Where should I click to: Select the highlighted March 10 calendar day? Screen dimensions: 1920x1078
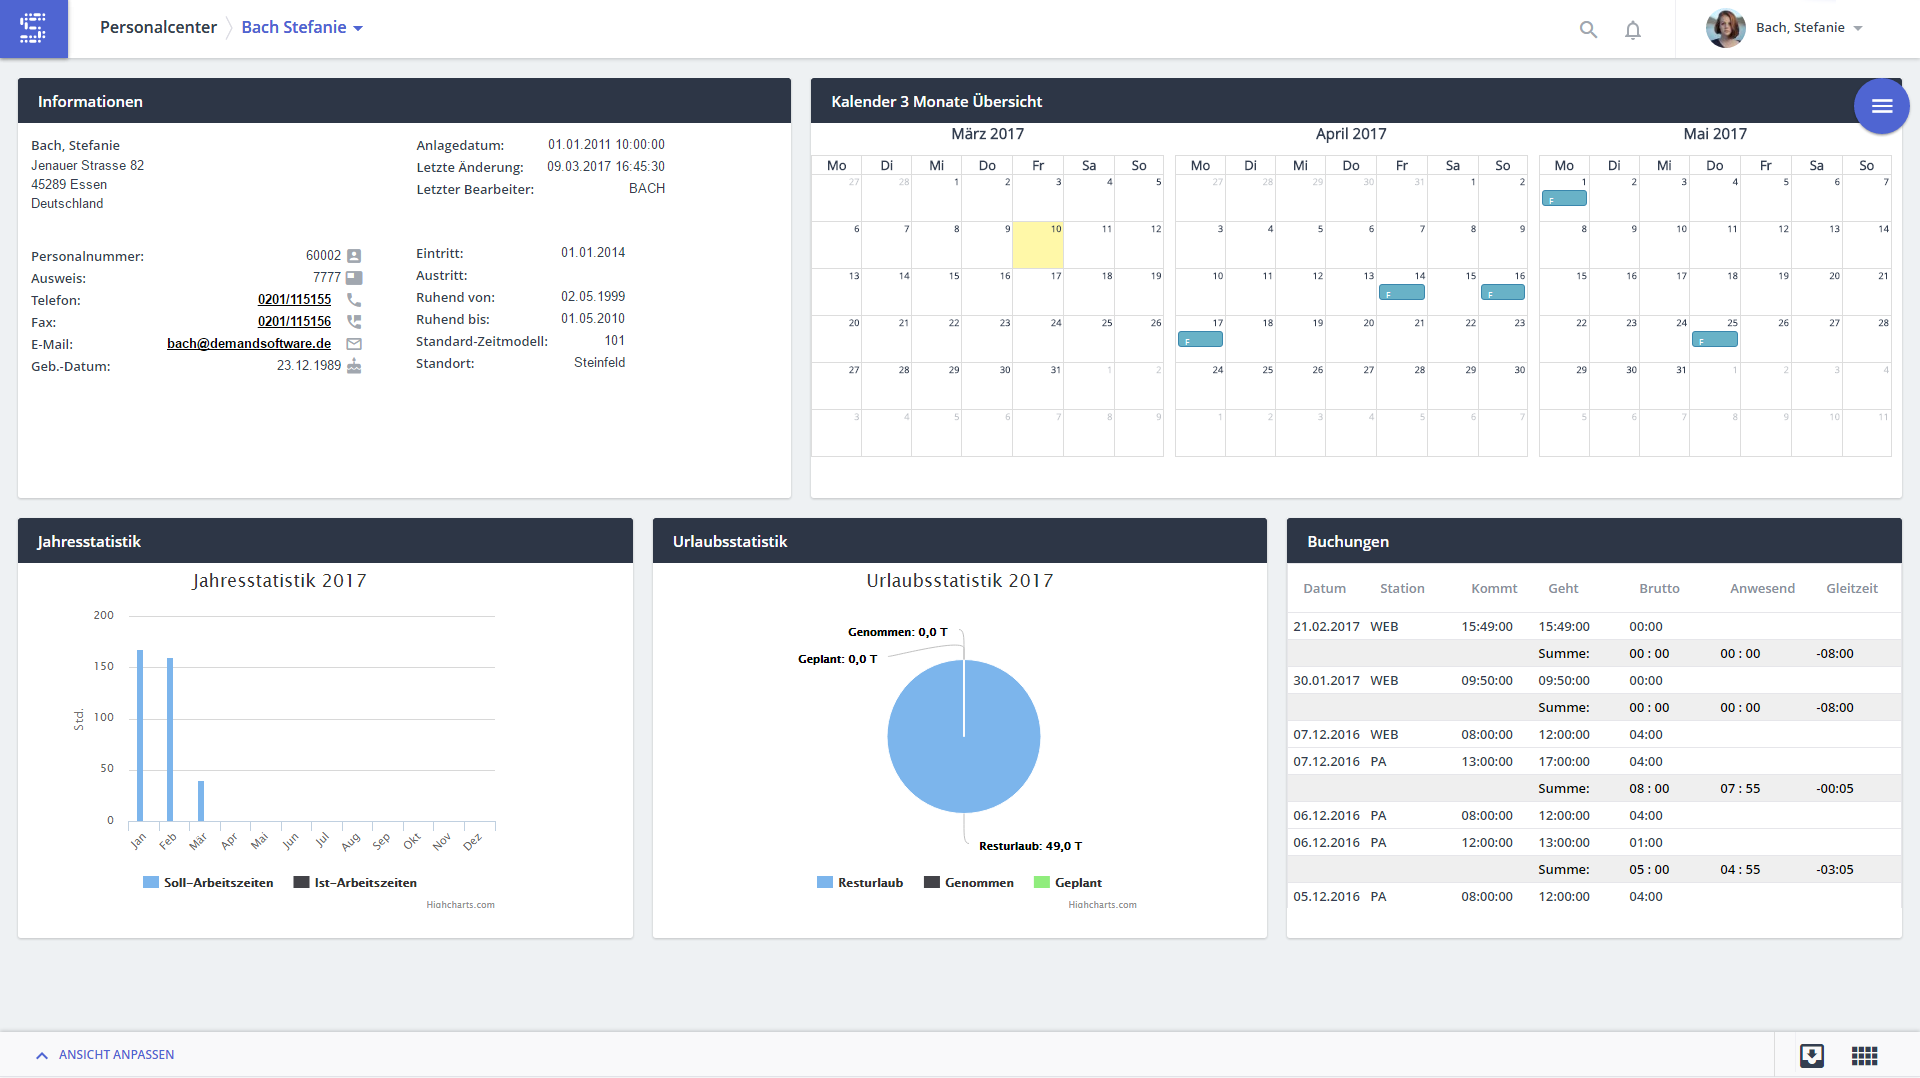[1037, 246]
